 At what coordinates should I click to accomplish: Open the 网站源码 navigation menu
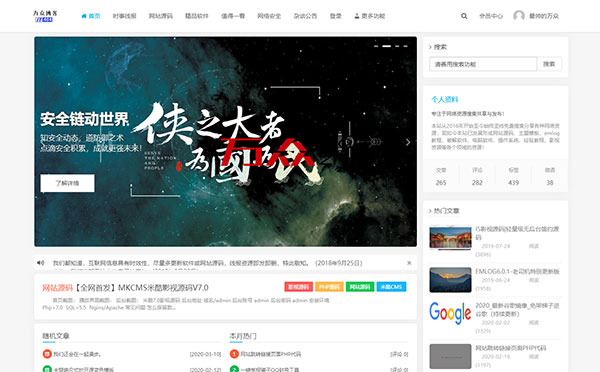pyautogui.click(x=160, y=16)
